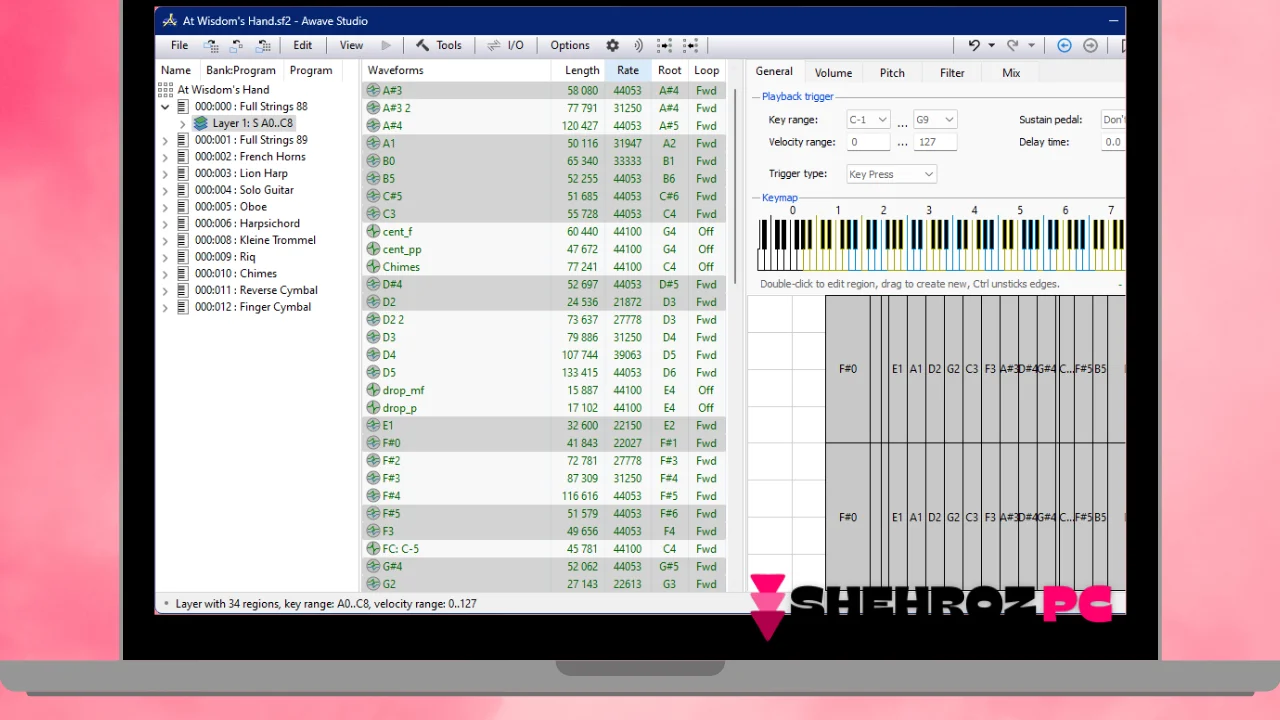The width and height of the screenshot is (1280, 720).
Task: Click the waveform icon beside A1
Action: (373, 143)
